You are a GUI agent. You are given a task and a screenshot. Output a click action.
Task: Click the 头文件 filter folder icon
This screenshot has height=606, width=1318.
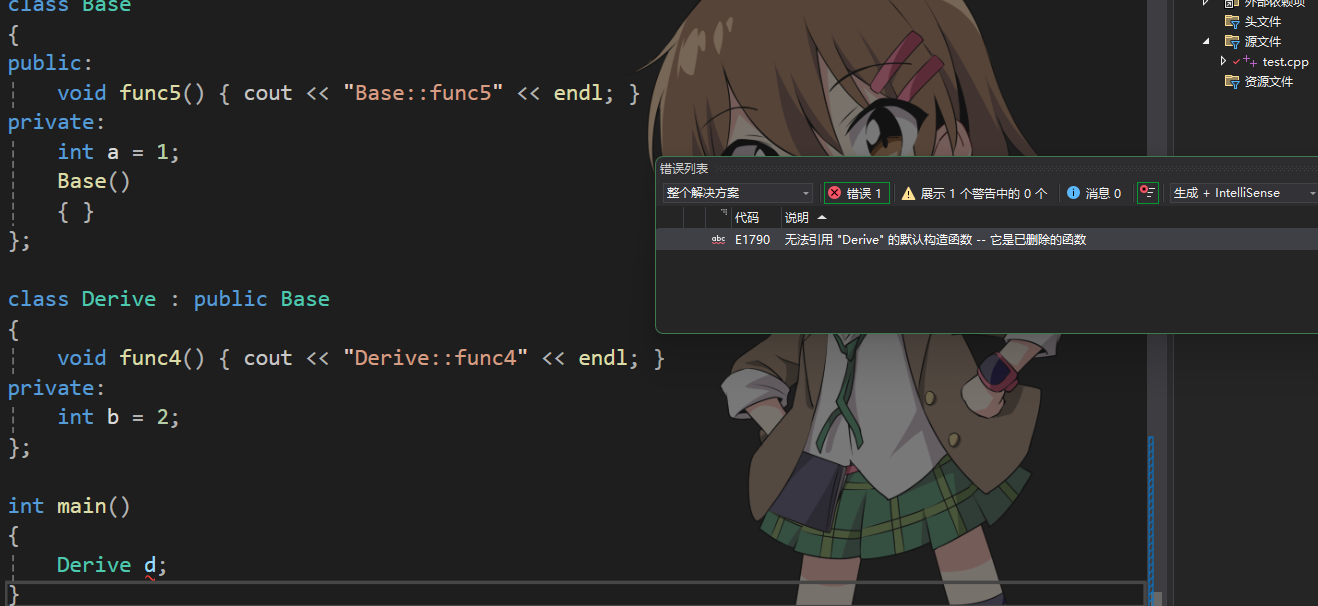pyautogui.click(x=1232, y=22)
